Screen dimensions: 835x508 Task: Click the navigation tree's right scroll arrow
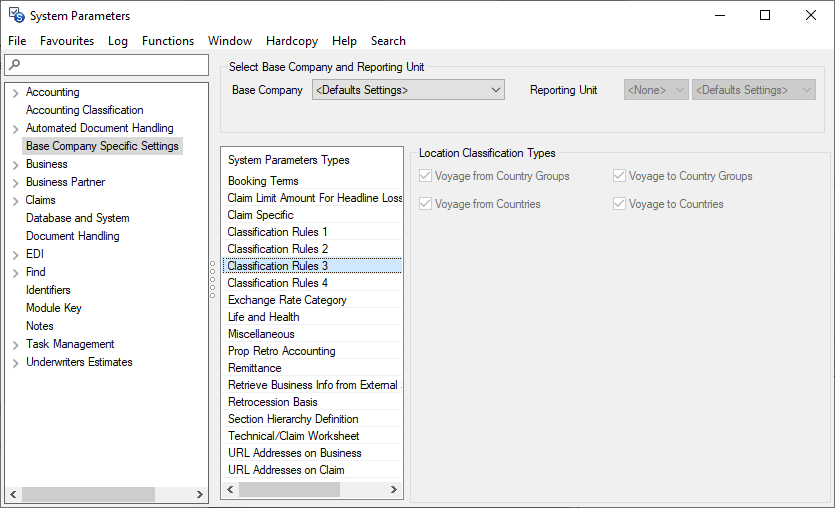coord(201,494)
